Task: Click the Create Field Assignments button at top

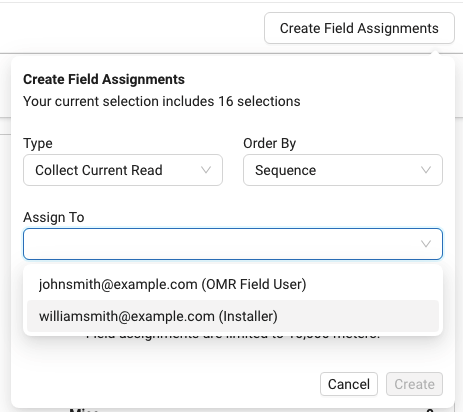Action: click(x=359, y=28)
